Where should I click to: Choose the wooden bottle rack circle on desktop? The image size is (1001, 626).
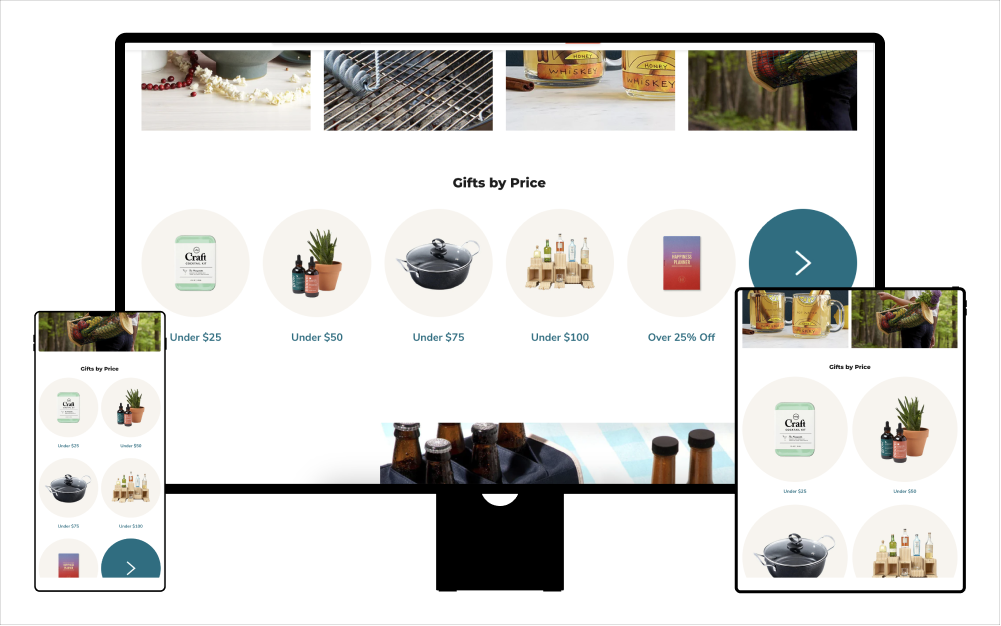[560, 263]
